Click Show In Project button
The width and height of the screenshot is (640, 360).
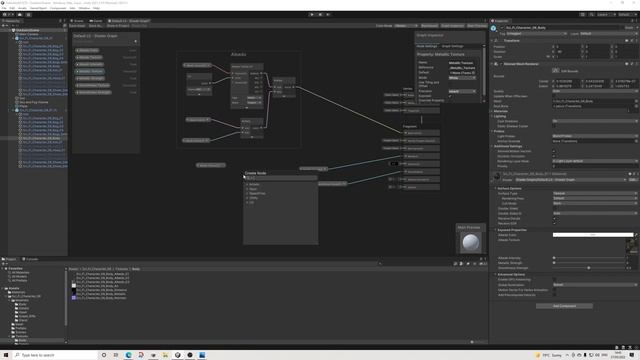(x=118, y=26)
